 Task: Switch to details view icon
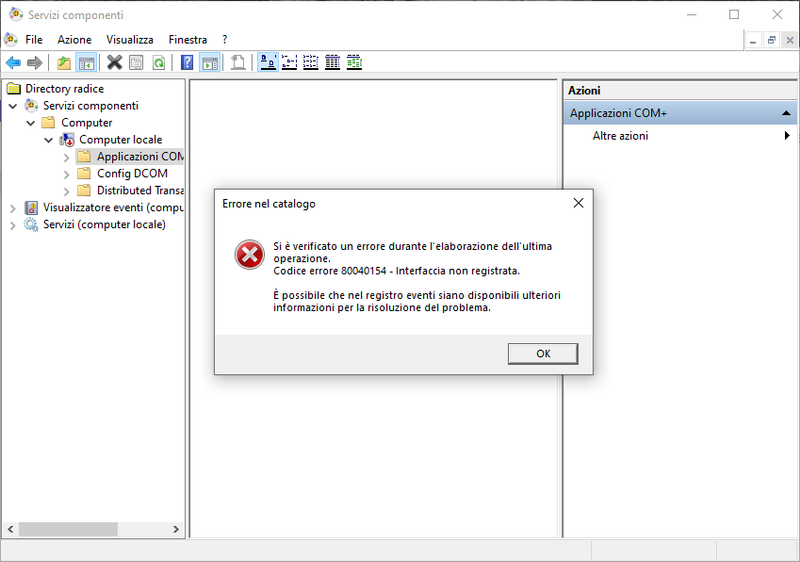pyautogui.click(x=332, y=63)
